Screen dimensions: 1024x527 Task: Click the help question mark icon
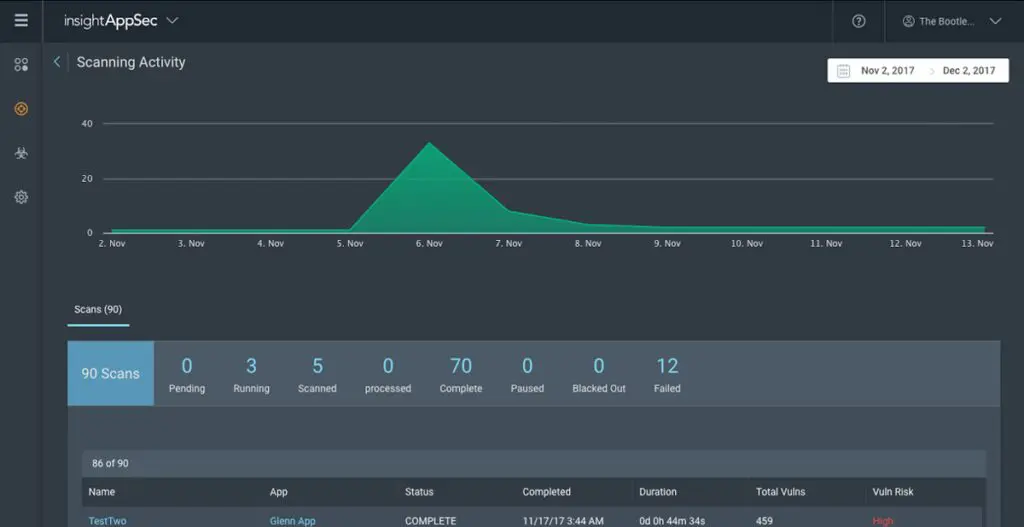coord(858,21)
